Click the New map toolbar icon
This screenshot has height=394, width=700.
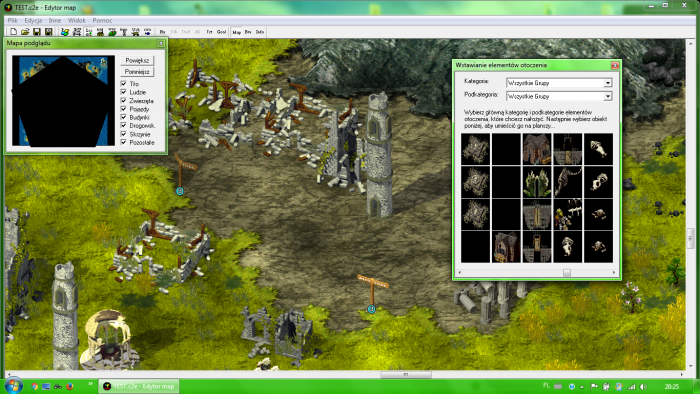(x=13, y=32)
